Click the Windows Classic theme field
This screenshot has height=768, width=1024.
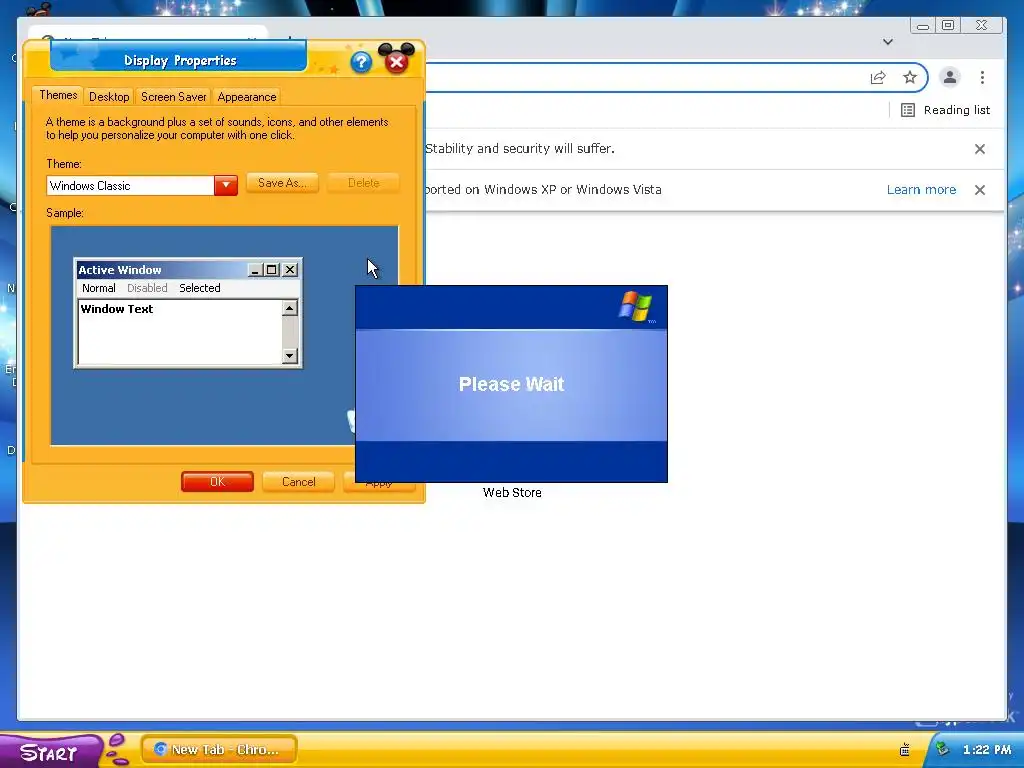[131, 185]
